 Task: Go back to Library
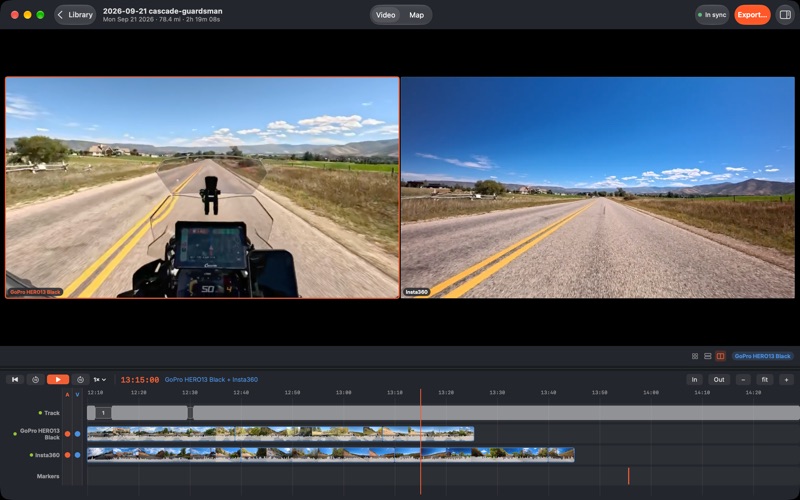pos(75,15)
